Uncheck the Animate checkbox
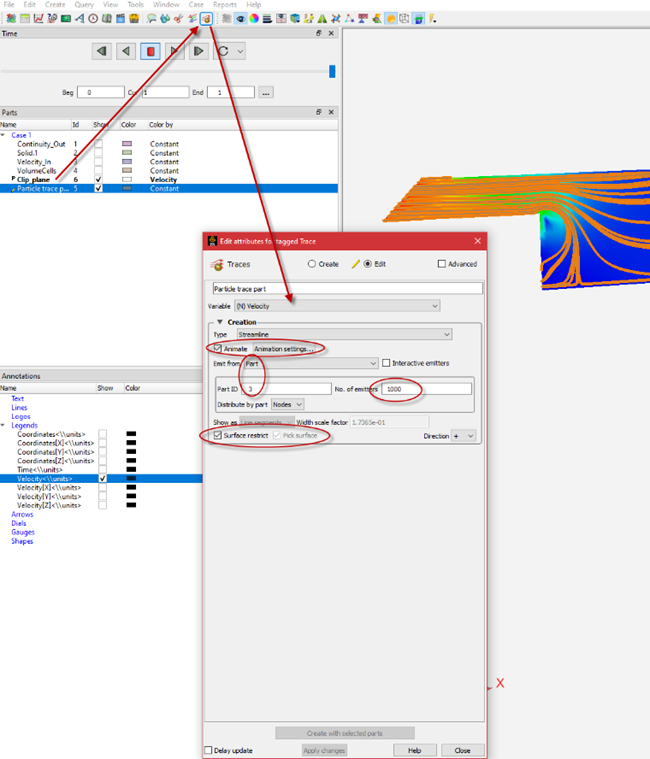This screenshot has width=650, height=759. coord(218,349)
